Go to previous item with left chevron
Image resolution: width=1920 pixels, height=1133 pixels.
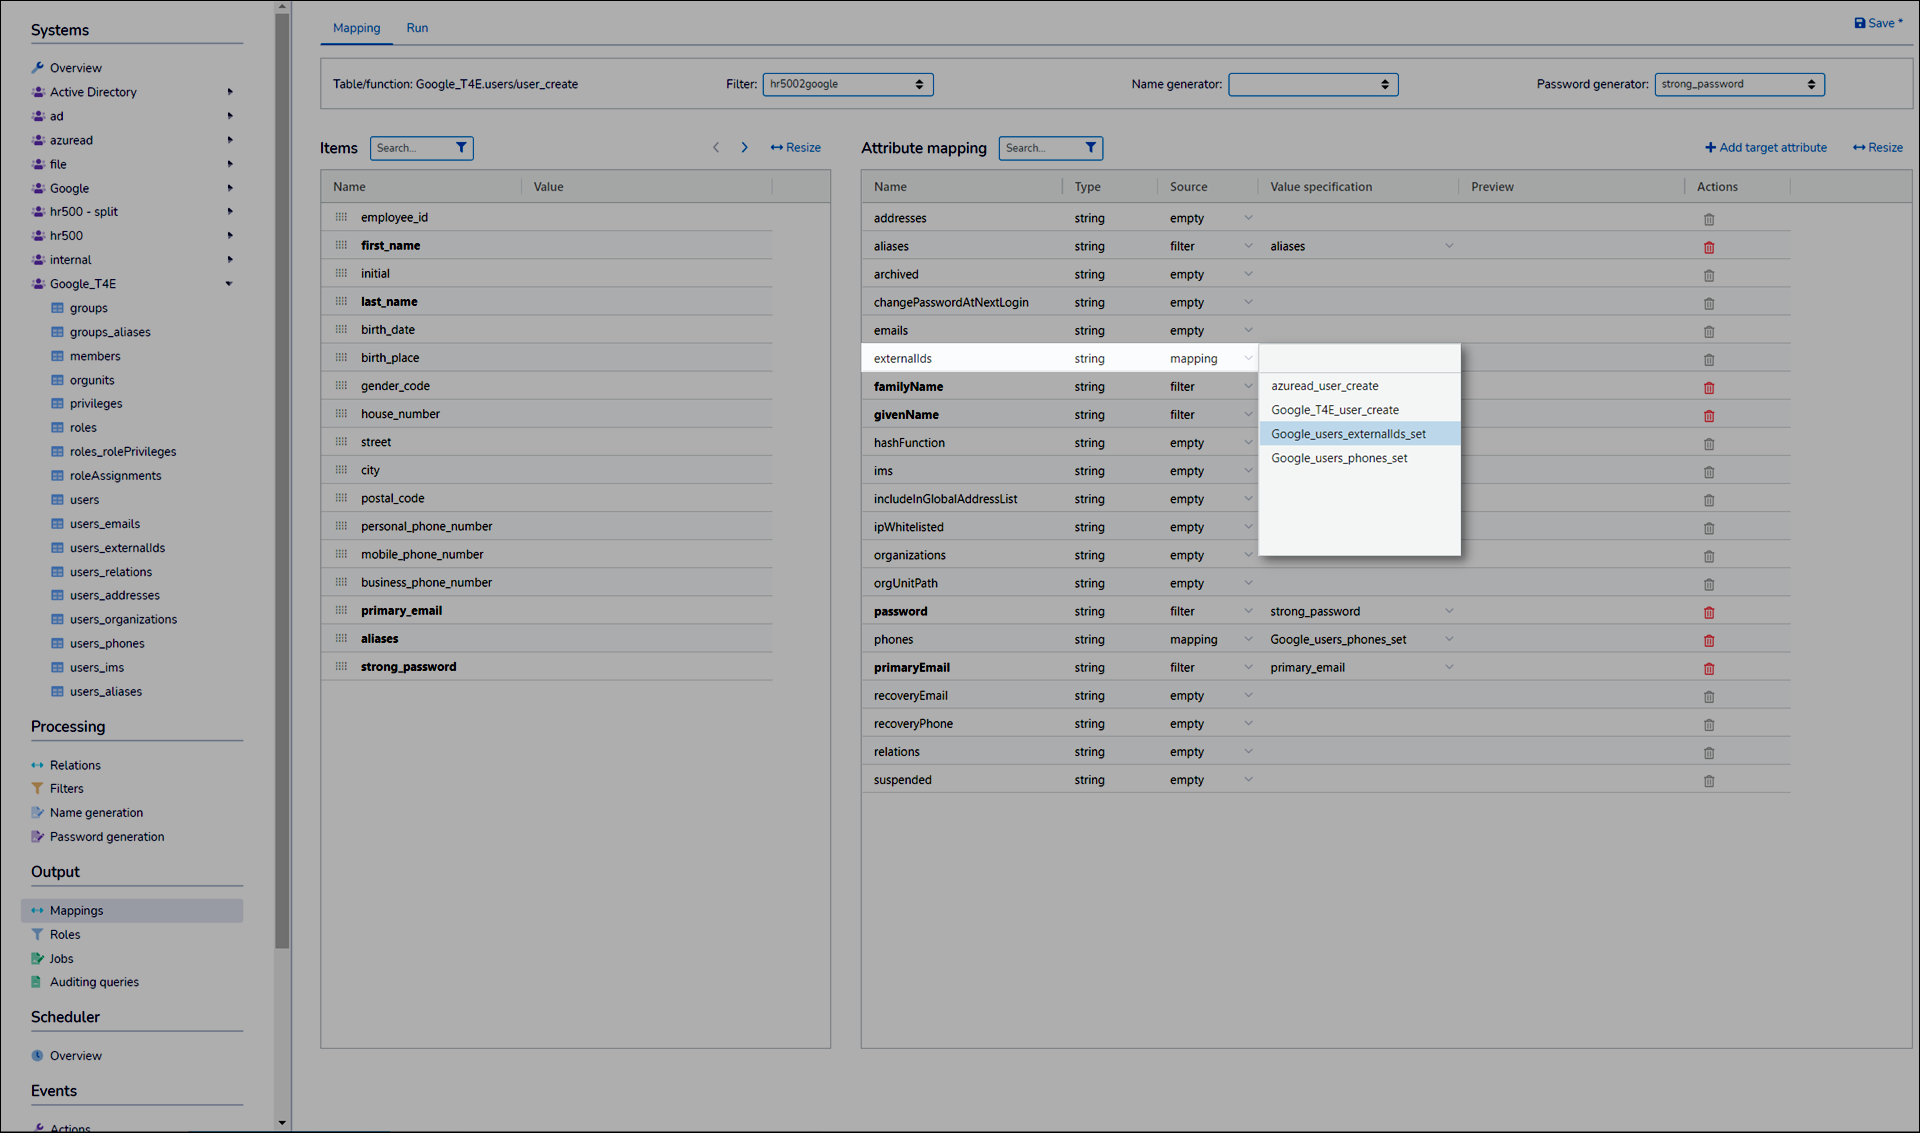pos(716,148)
